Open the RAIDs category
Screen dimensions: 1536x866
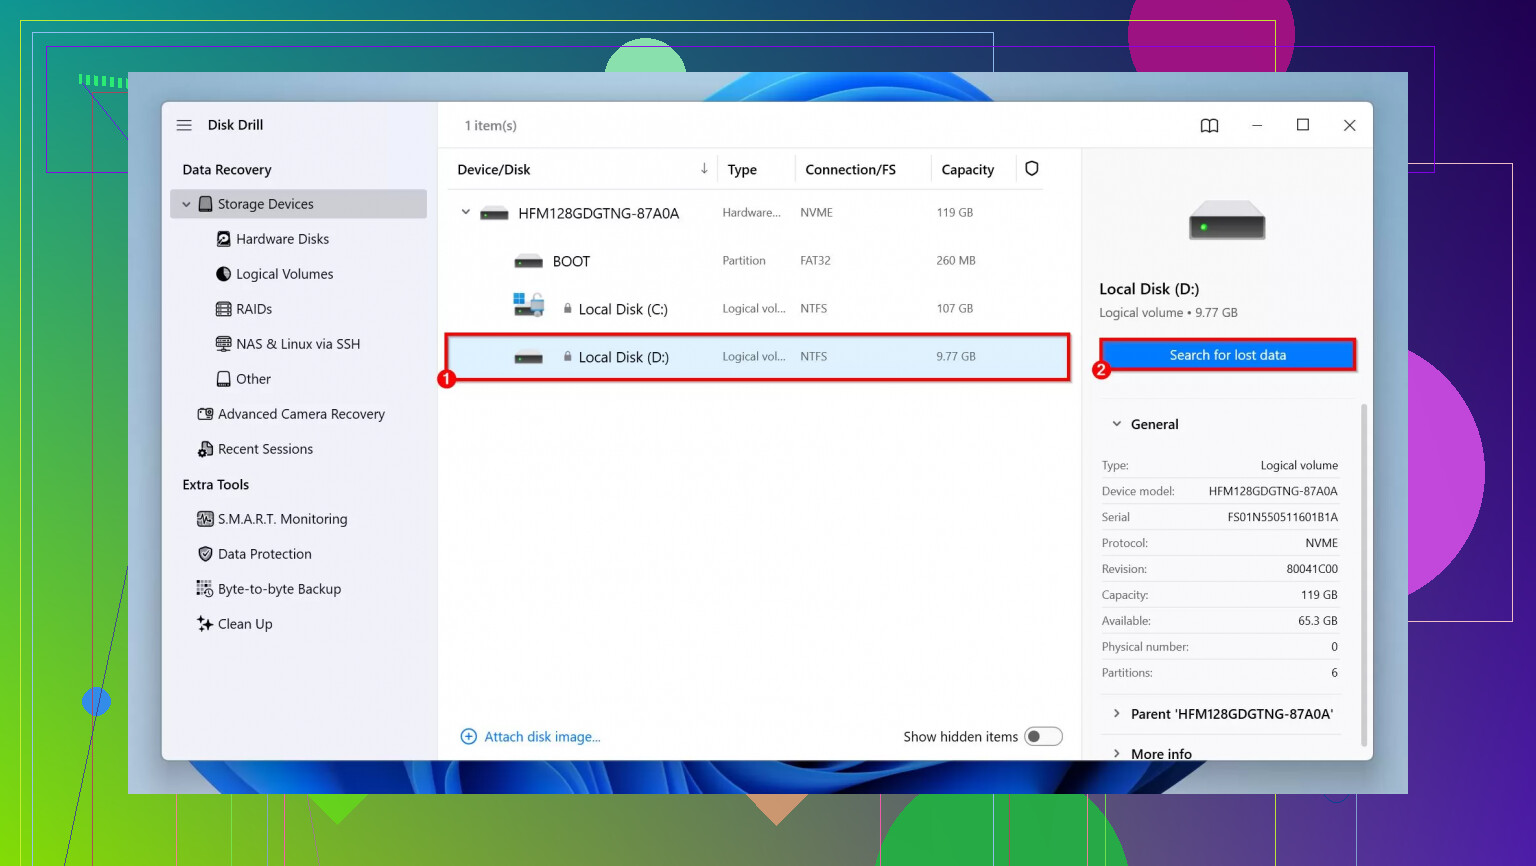point(253,309)
